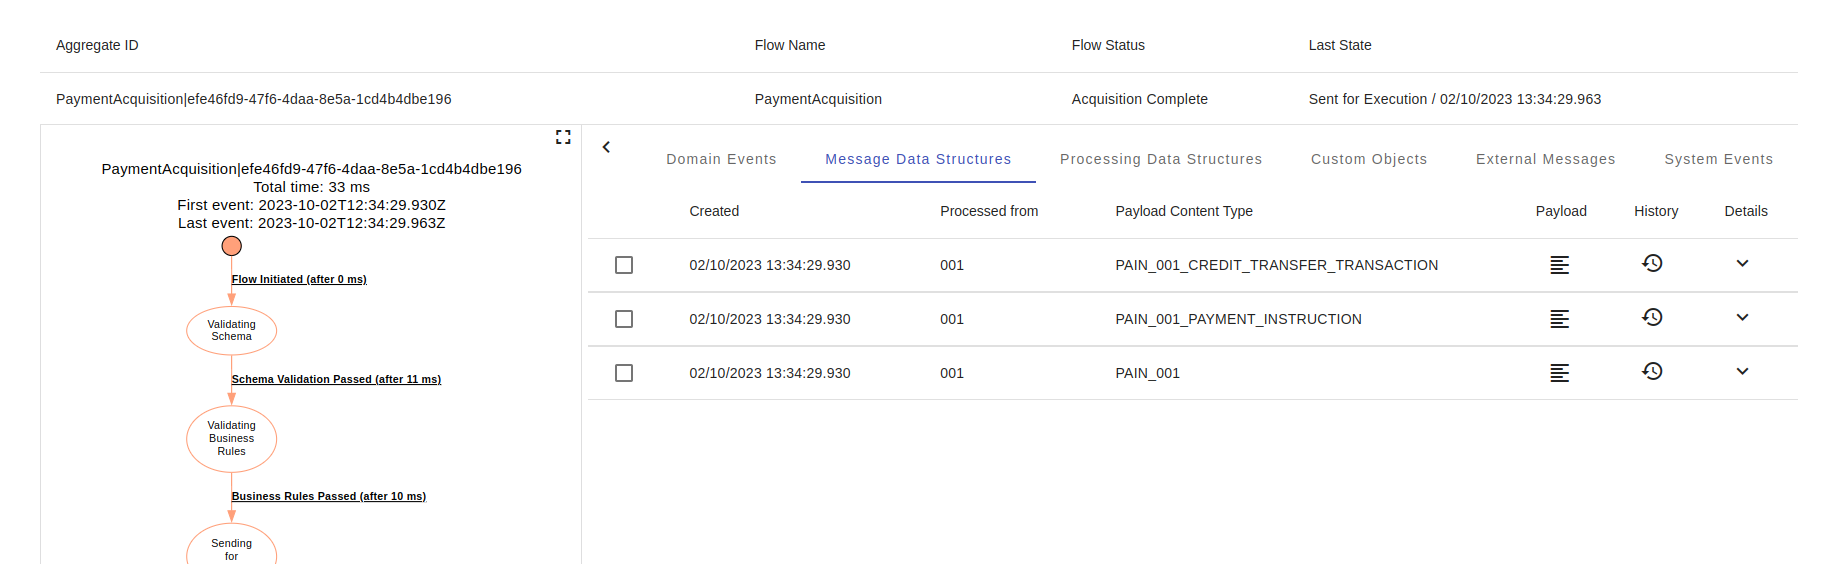Check the box for the PAIN_001 row
This screenshot has height=564, width=1838.
624,373
